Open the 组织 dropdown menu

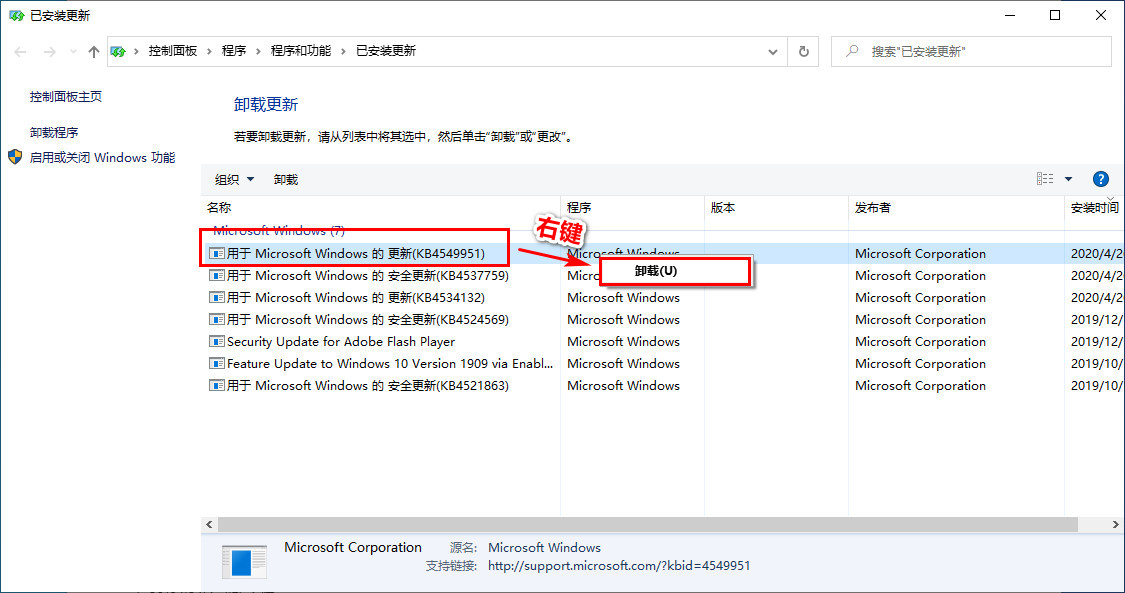click(235, 179)
